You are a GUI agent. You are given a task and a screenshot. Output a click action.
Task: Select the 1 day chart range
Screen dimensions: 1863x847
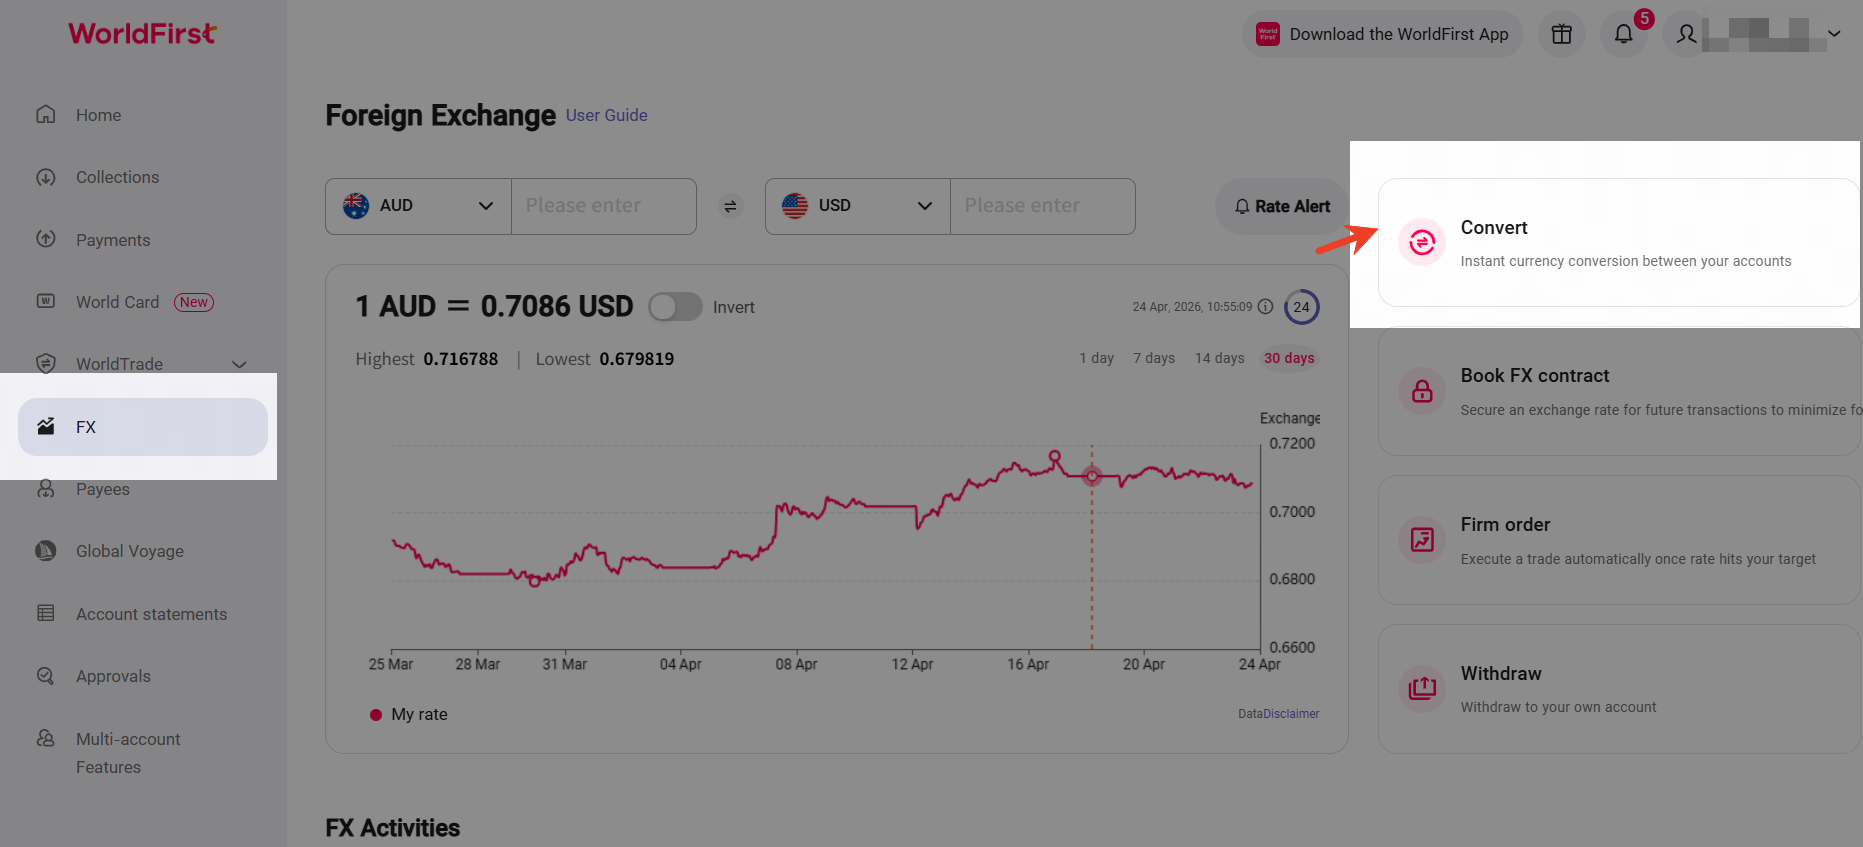1097,358
